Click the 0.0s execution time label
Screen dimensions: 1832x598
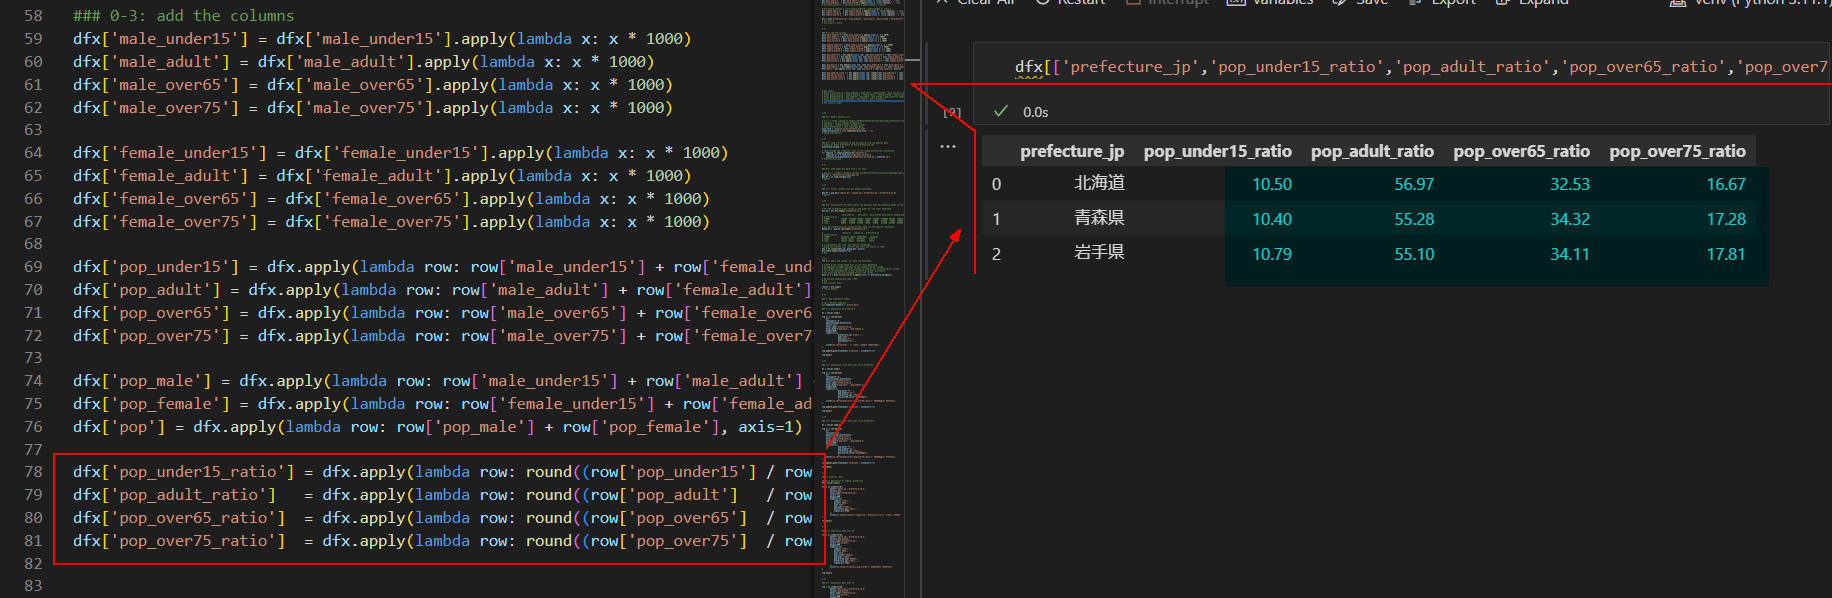(x=1036, y=112)
